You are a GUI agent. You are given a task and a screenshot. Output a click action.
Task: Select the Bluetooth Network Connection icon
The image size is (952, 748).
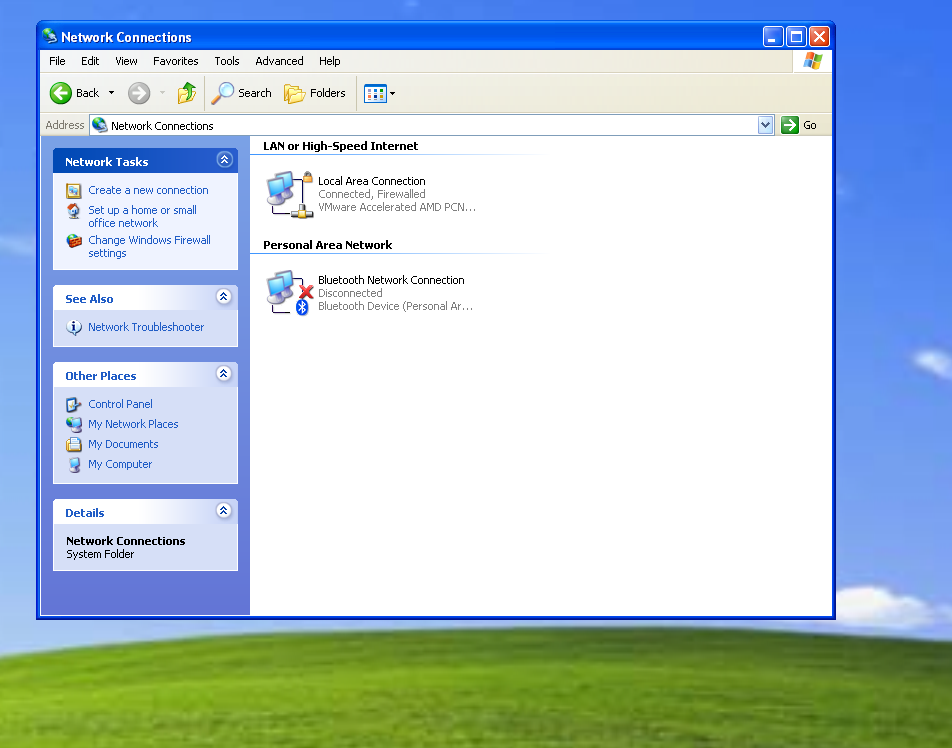[x=289, y=293]
